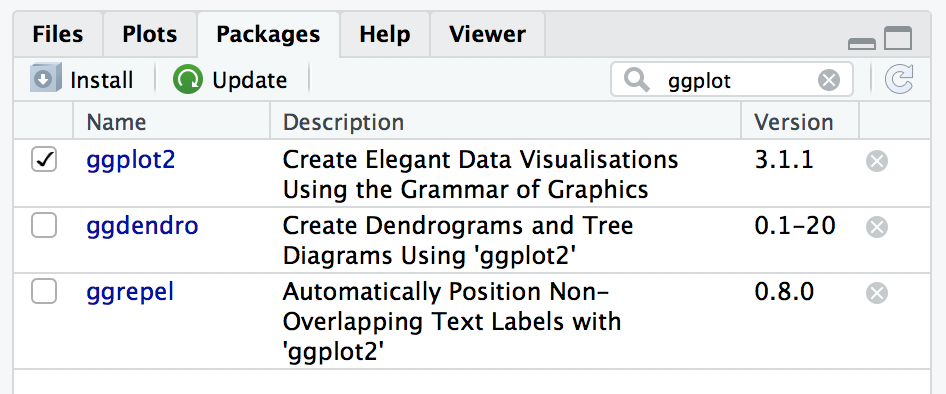
Task: Open the ggplot2 package link
Action: pyautogui.click(x=131, y=160)
